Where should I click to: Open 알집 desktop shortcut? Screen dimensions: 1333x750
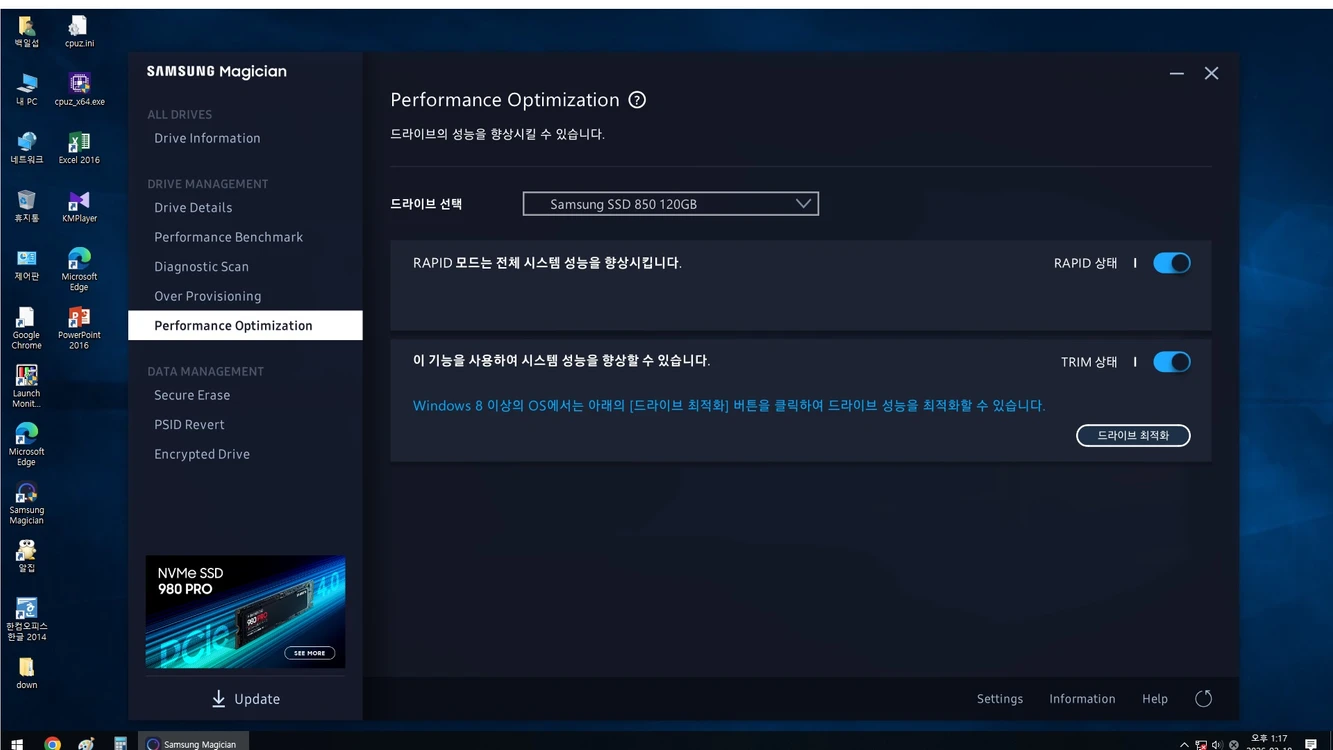(x=26, y=556)
